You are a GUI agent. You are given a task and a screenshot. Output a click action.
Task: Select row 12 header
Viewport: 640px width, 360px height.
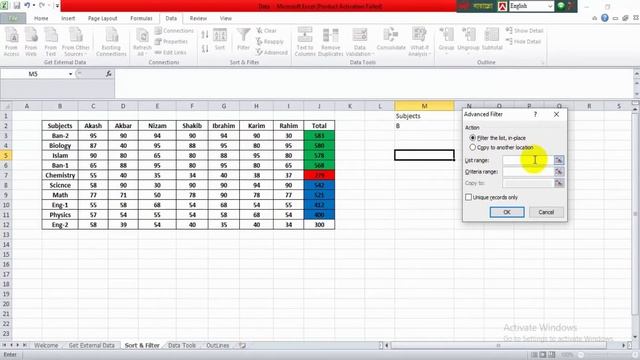pos(6,225)
